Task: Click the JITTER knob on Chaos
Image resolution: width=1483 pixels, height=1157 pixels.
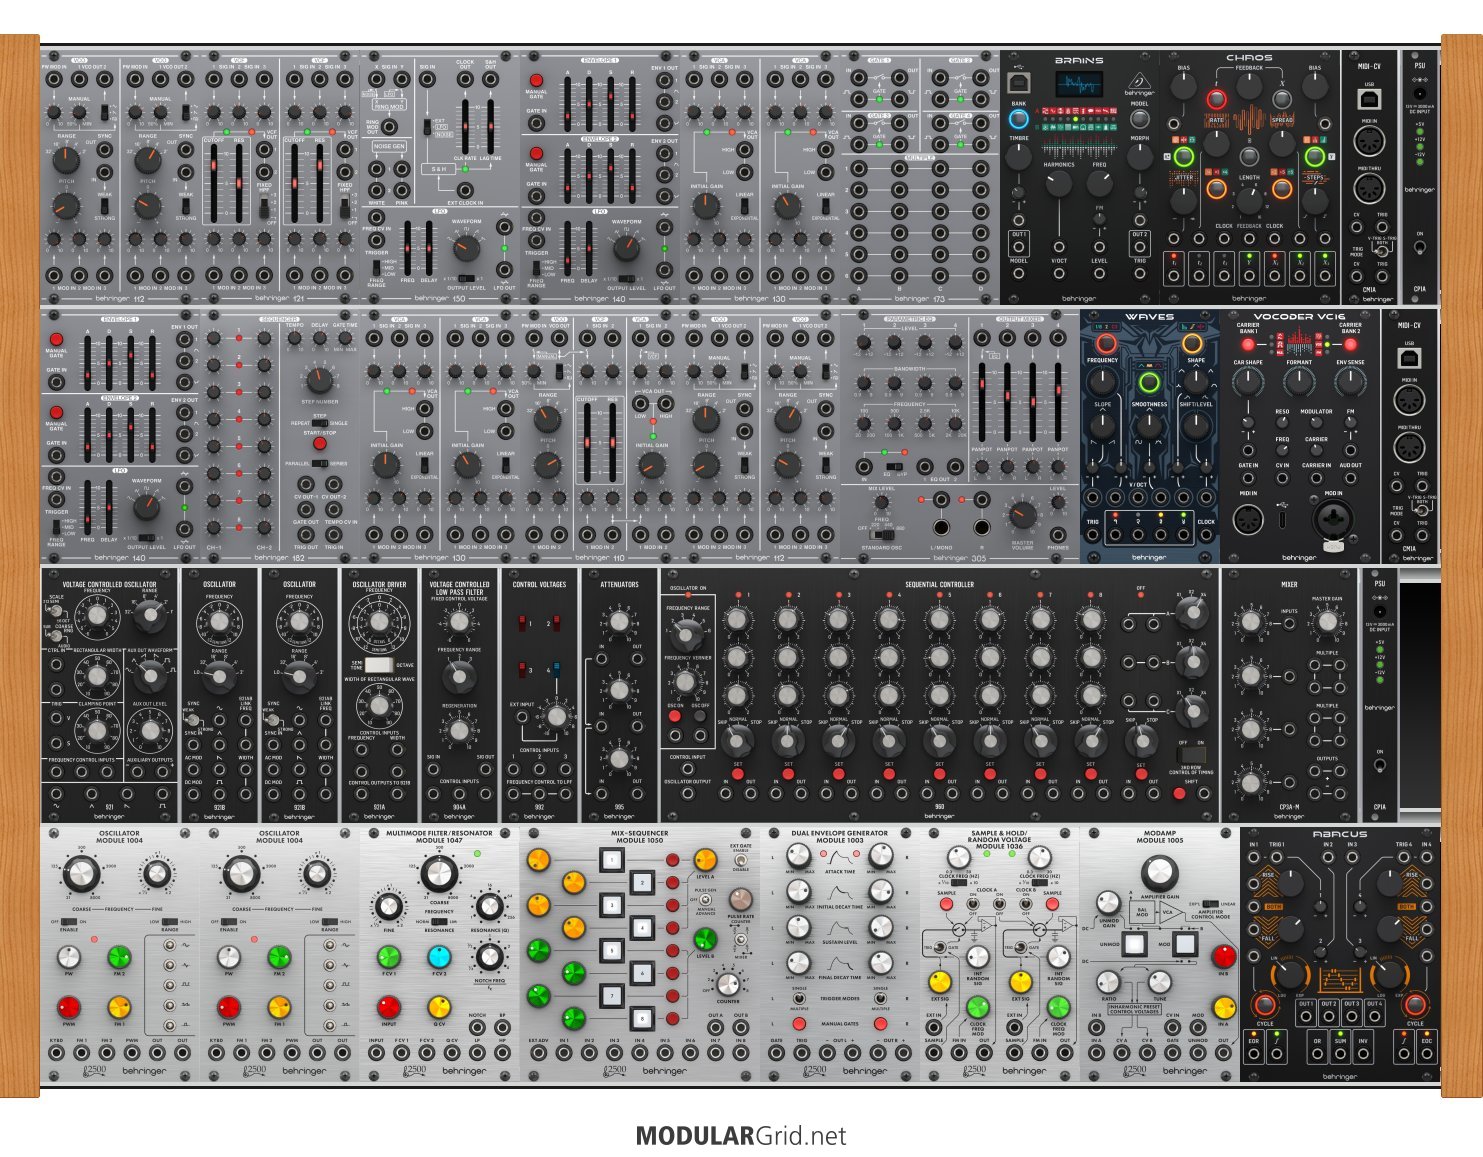Action: [1184, 200]
